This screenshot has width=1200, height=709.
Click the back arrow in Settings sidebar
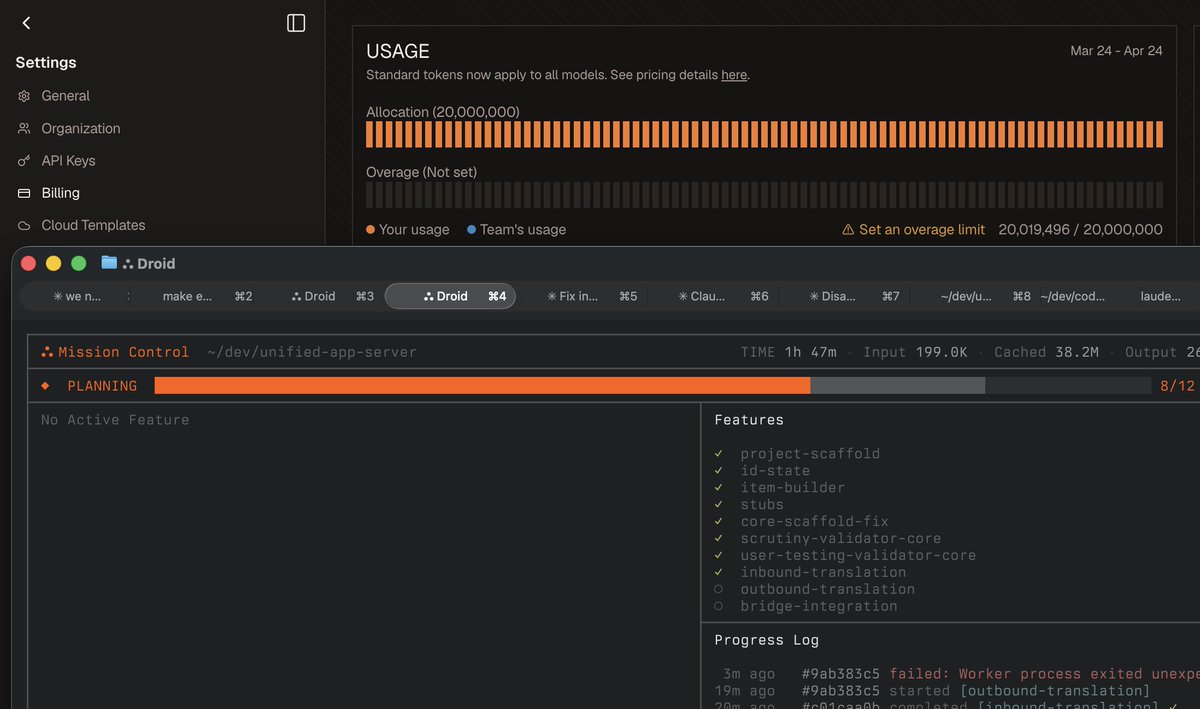tap(26, 23)
